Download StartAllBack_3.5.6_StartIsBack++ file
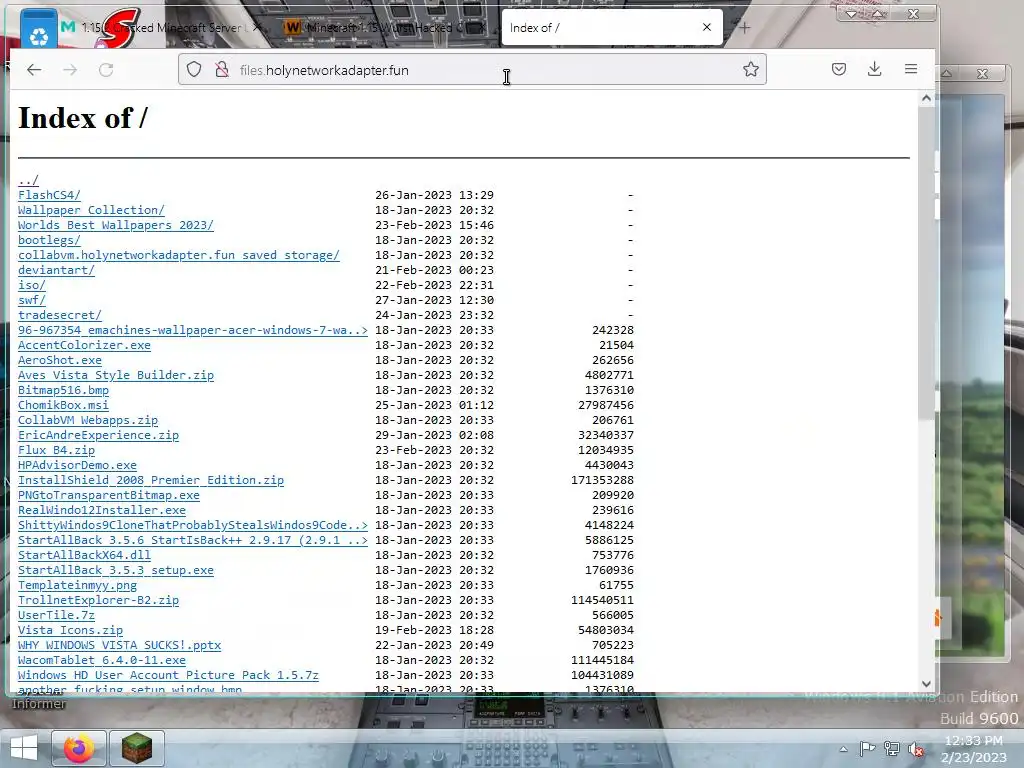Image resolution: width=1024 pixels, height=768 pixels. [193, 541]
